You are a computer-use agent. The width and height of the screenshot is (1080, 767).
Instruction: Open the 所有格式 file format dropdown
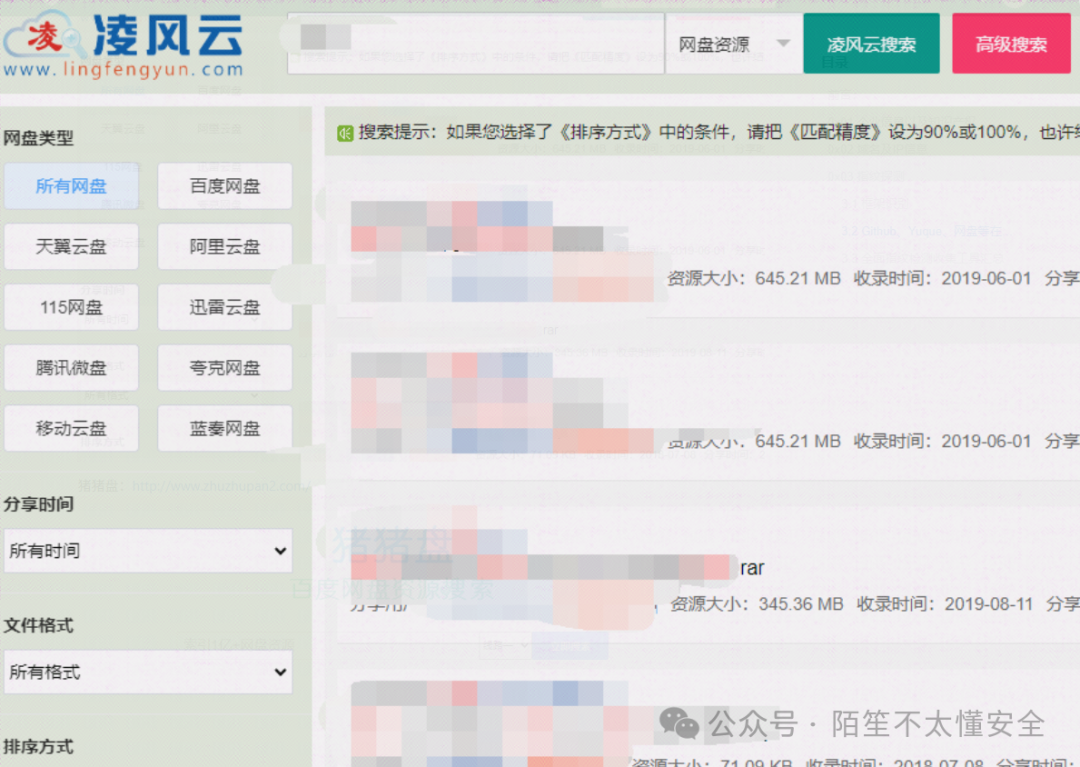148,671
